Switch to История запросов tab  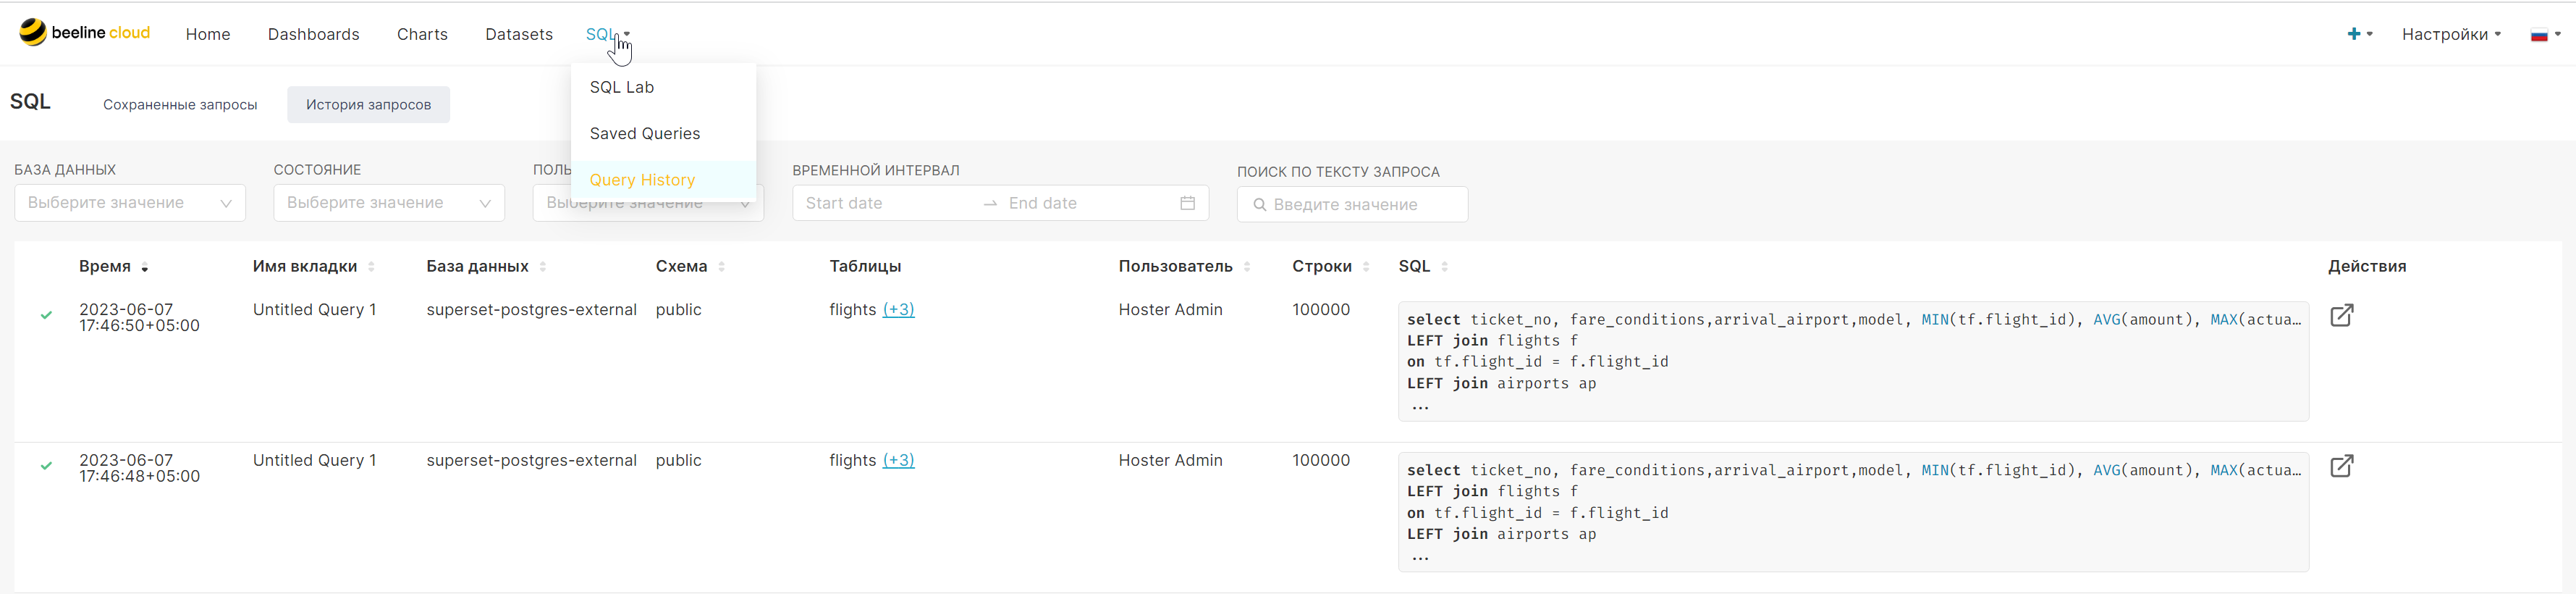tap(369, 105)
